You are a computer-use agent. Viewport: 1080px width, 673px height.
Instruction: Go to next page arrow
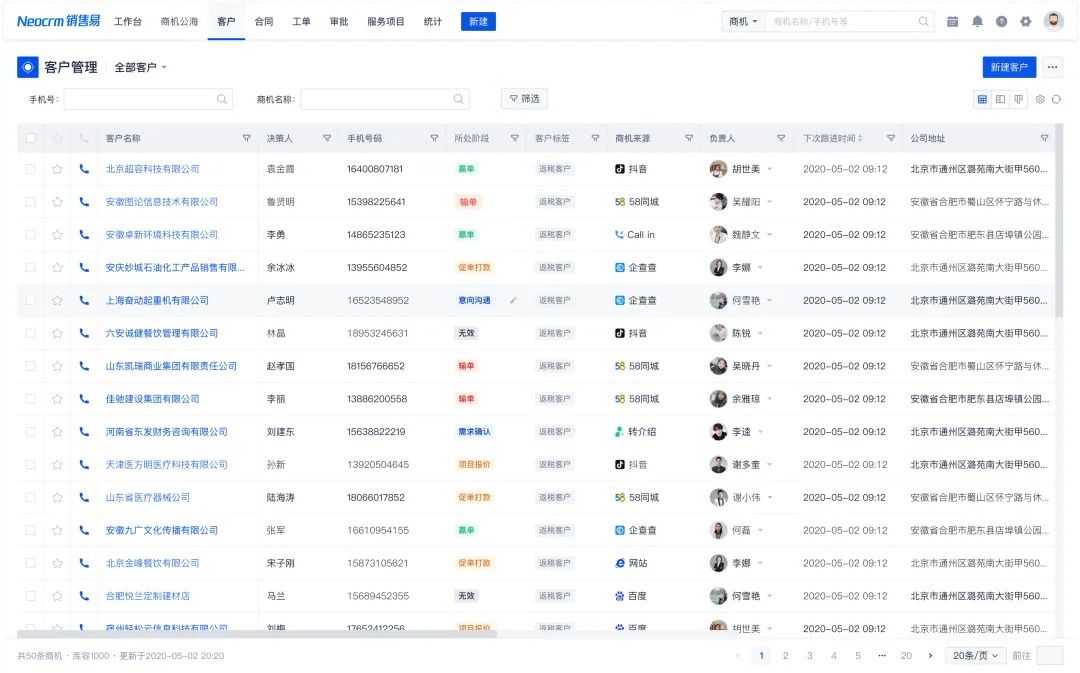931,656
